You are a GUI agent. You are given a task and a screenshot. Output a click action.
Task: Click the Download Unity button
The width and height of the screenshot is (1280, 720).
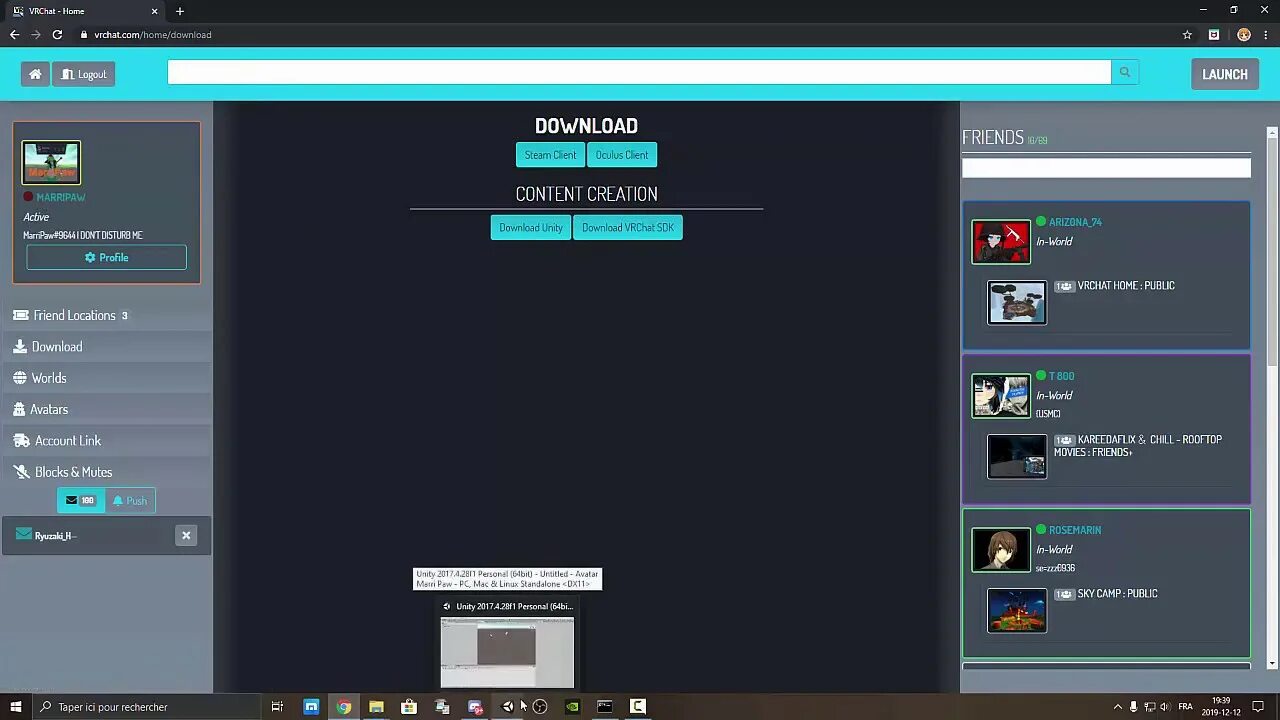(x=531, y=227)
